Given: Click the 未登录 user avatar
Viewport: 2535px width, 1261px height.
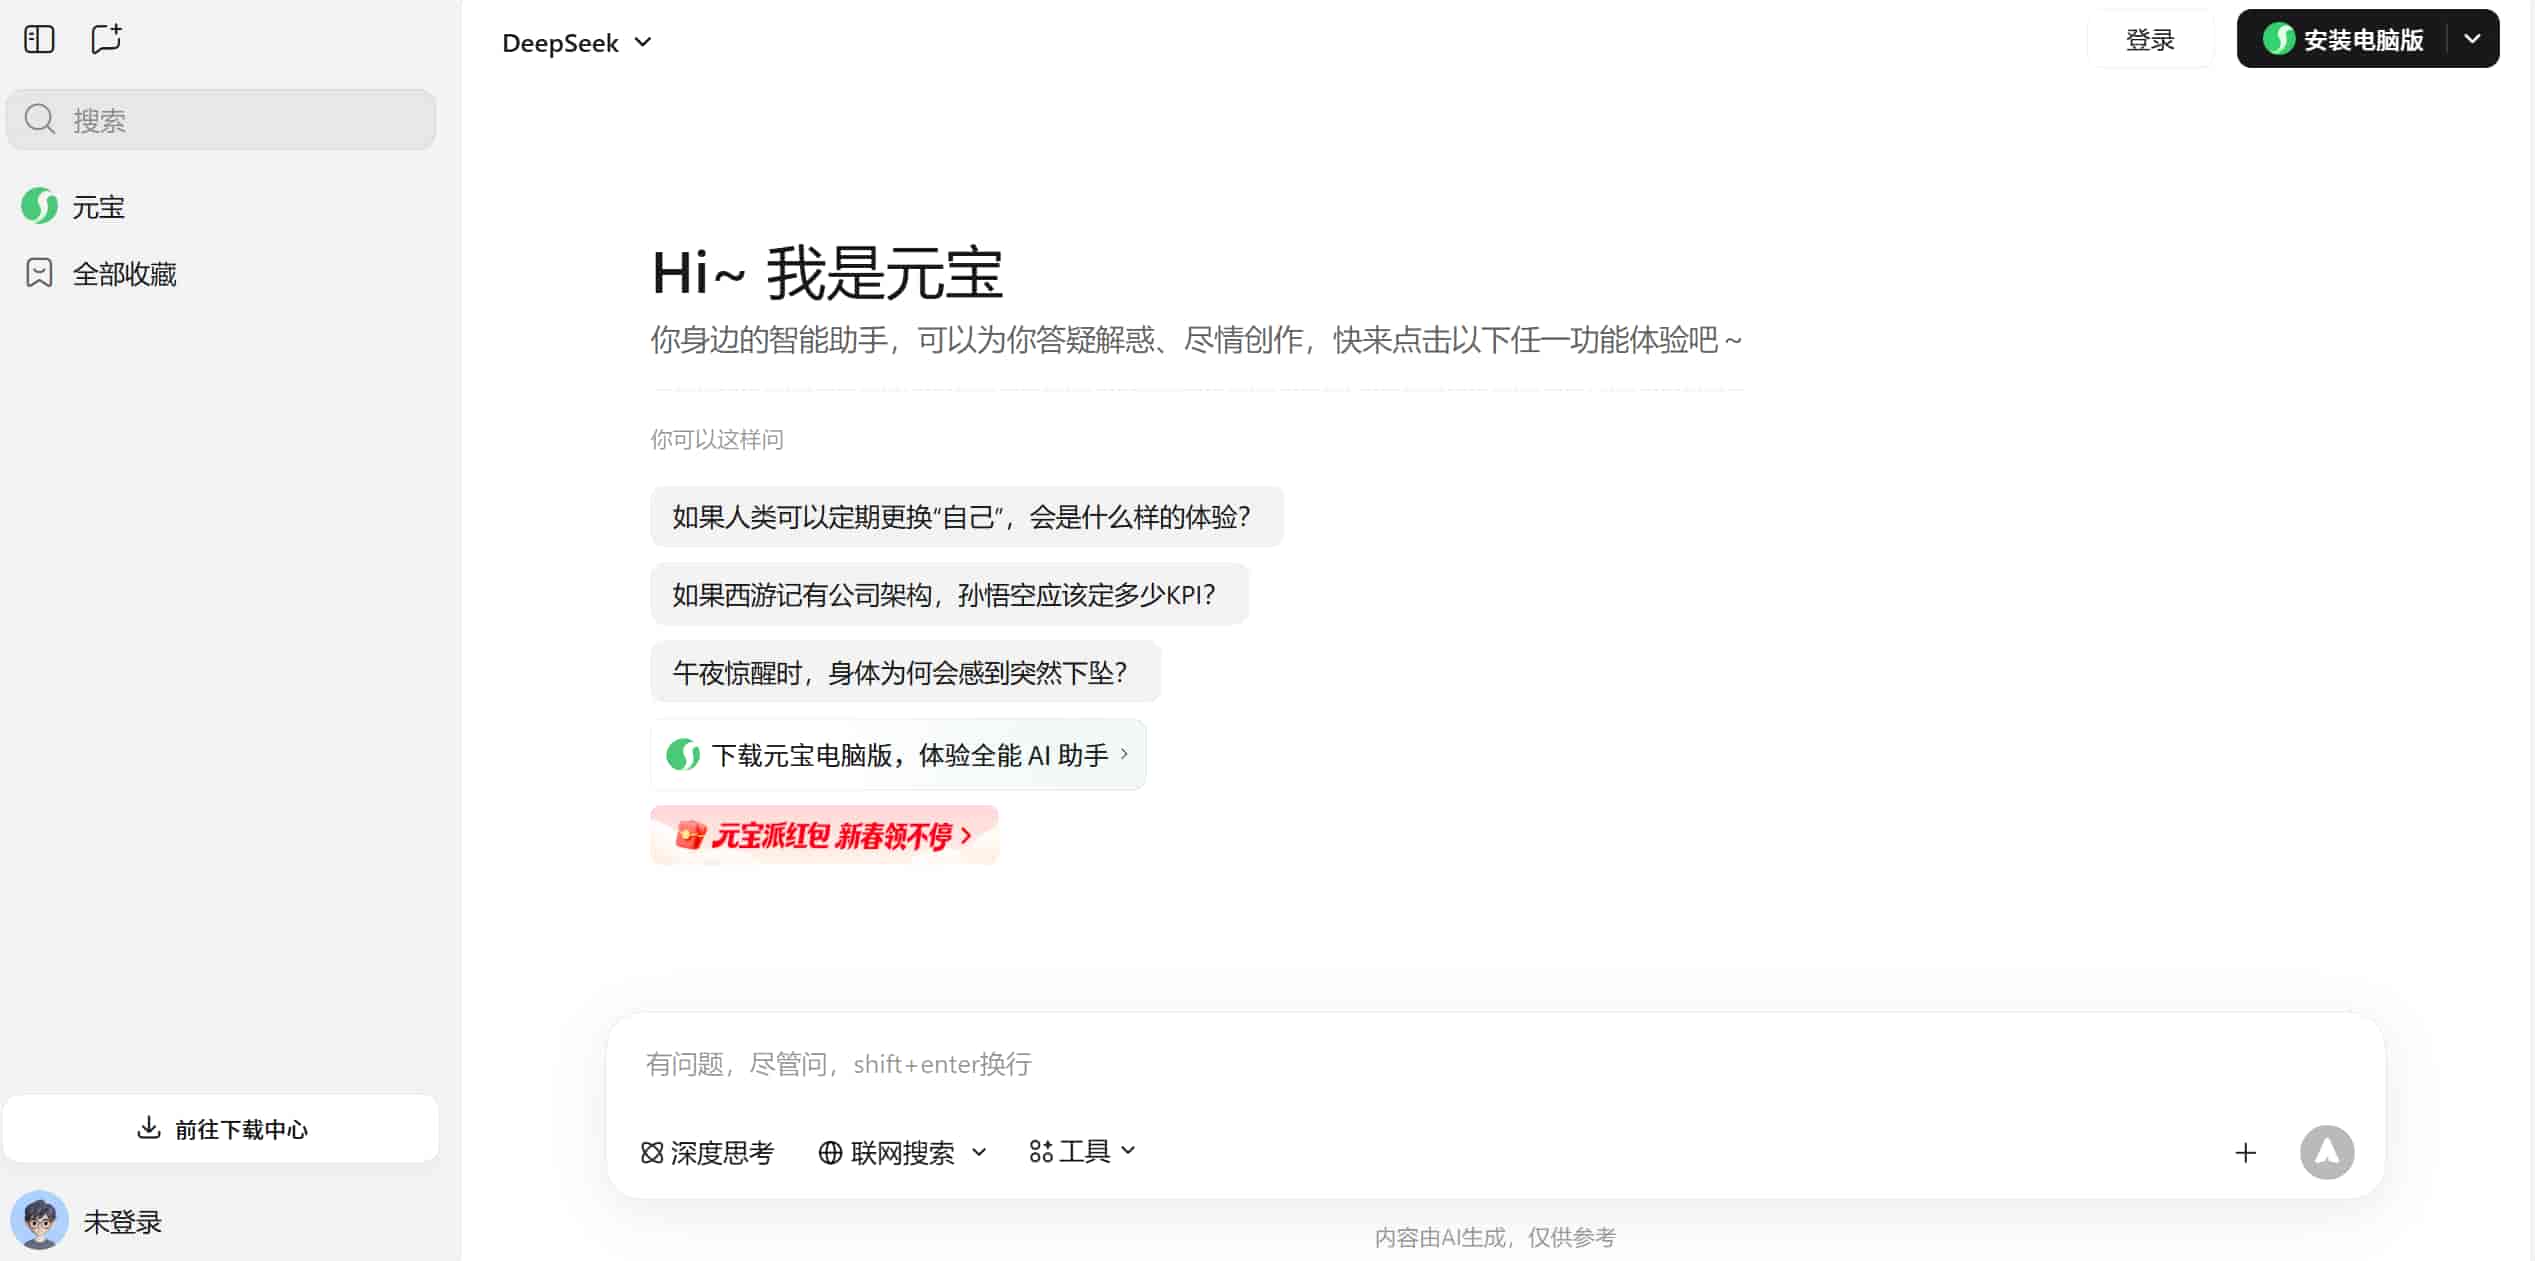Looking at the screenshot, I should click(x=39, y=1220).
